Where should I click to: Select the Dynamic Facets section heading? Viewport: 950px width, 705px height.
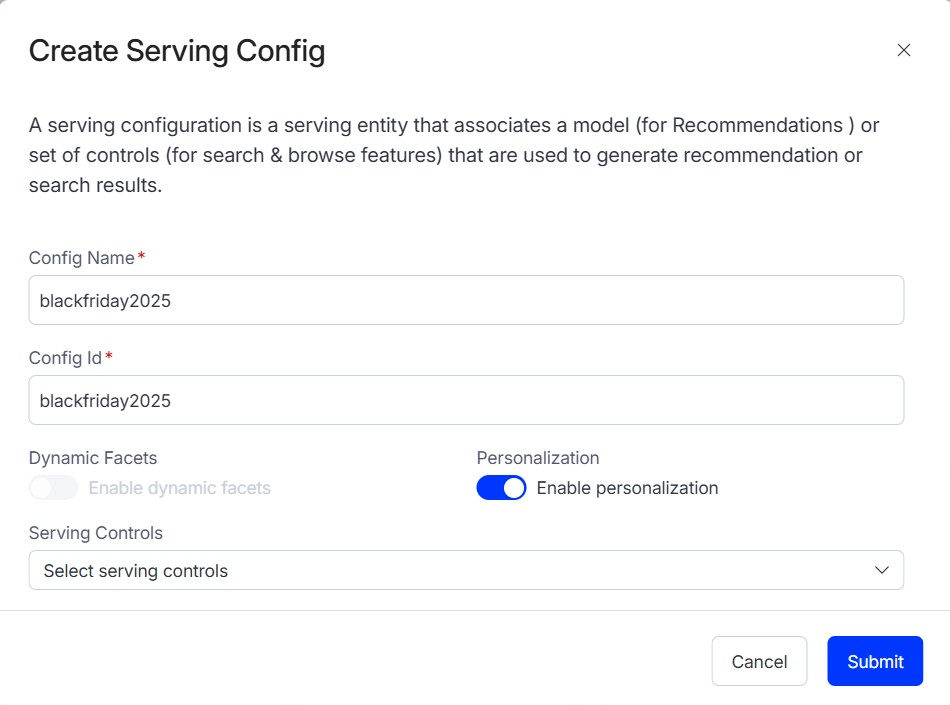93,458
